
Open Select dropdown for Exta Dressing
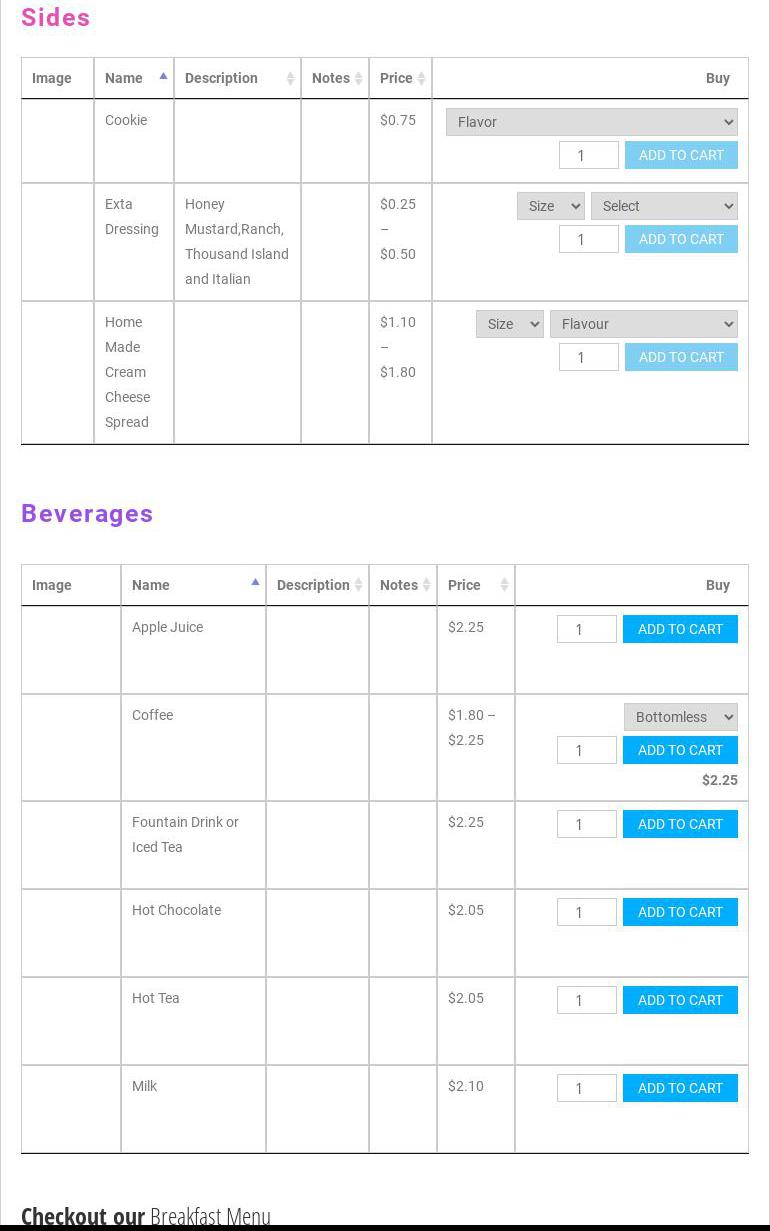(x=664, y=206)
